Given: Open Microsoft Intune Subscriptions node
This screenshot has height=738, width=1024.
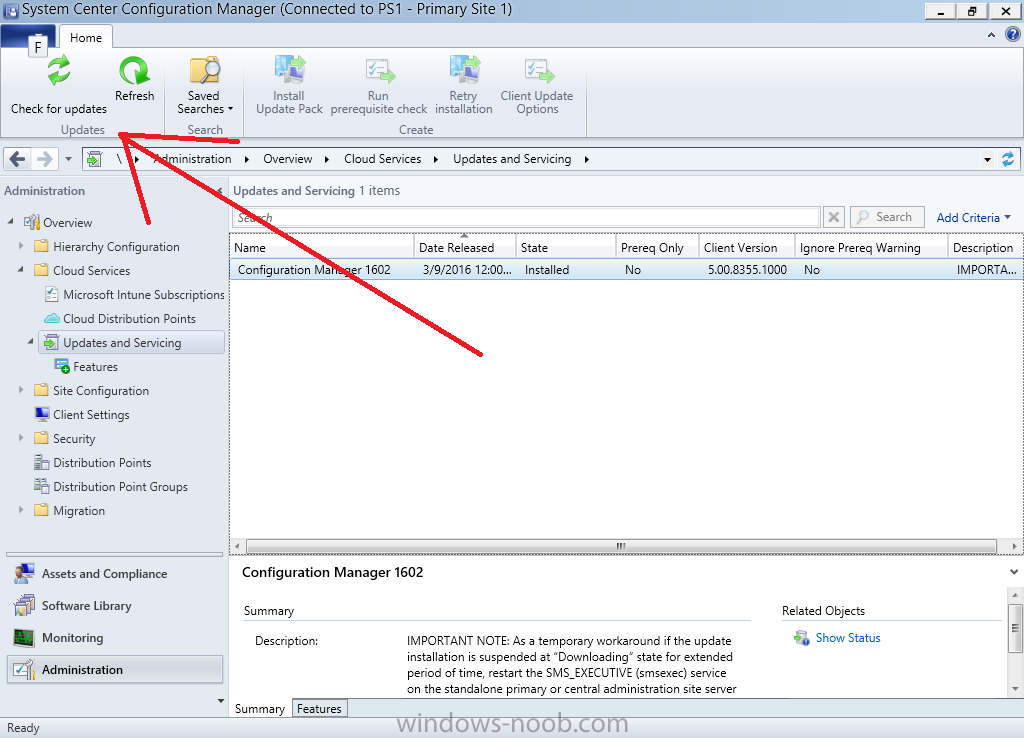Looking at the screenshot, I should pos(144,295).
